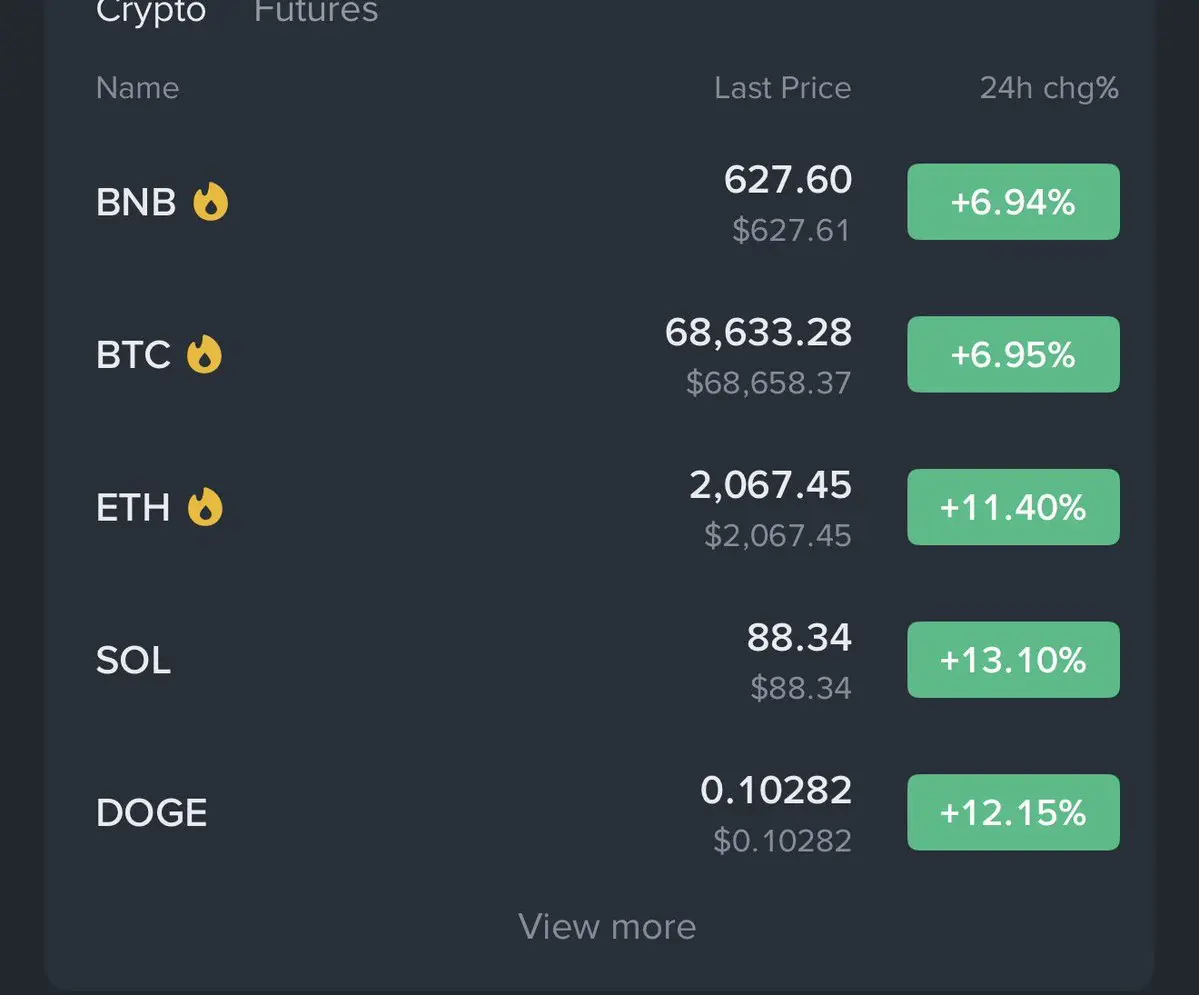Tap BTC +6.95% change button
This screenshot has width=1199, height=995.
point(1013,355)
